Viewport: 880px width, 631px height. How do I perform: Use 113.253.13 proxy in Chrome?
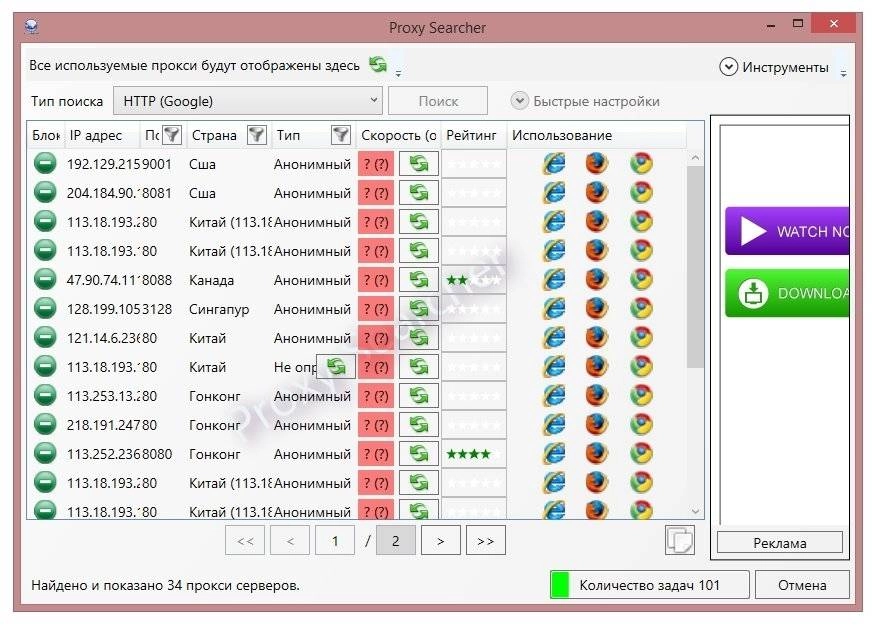coord(641,396)
